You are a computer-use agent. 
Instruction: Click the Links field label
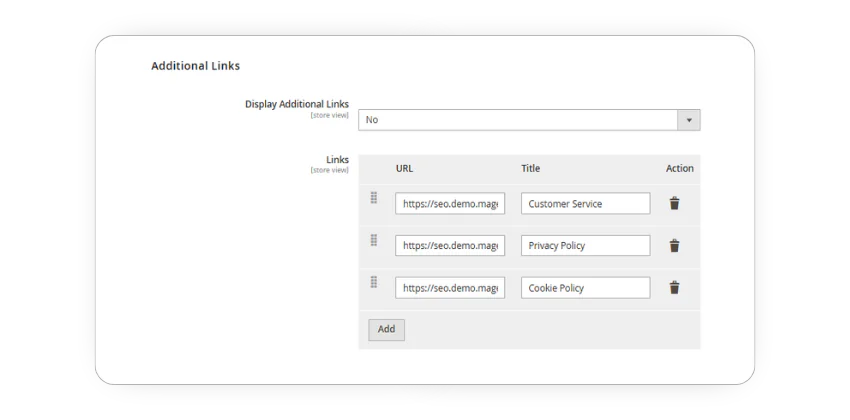coord(337,160)
